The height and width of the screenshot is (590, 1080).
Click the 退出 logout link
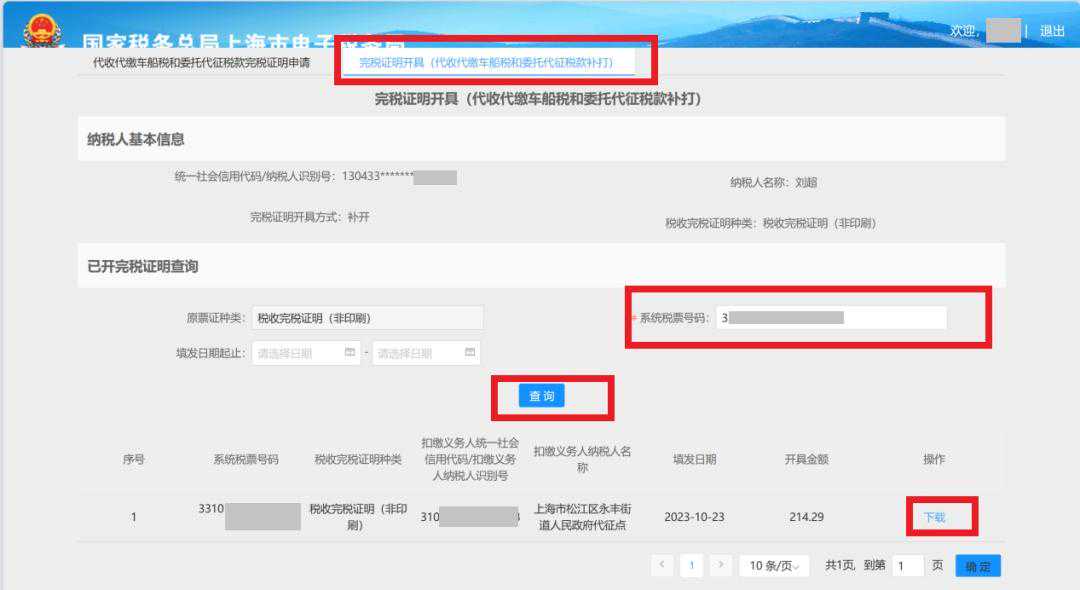point(1052,31)
